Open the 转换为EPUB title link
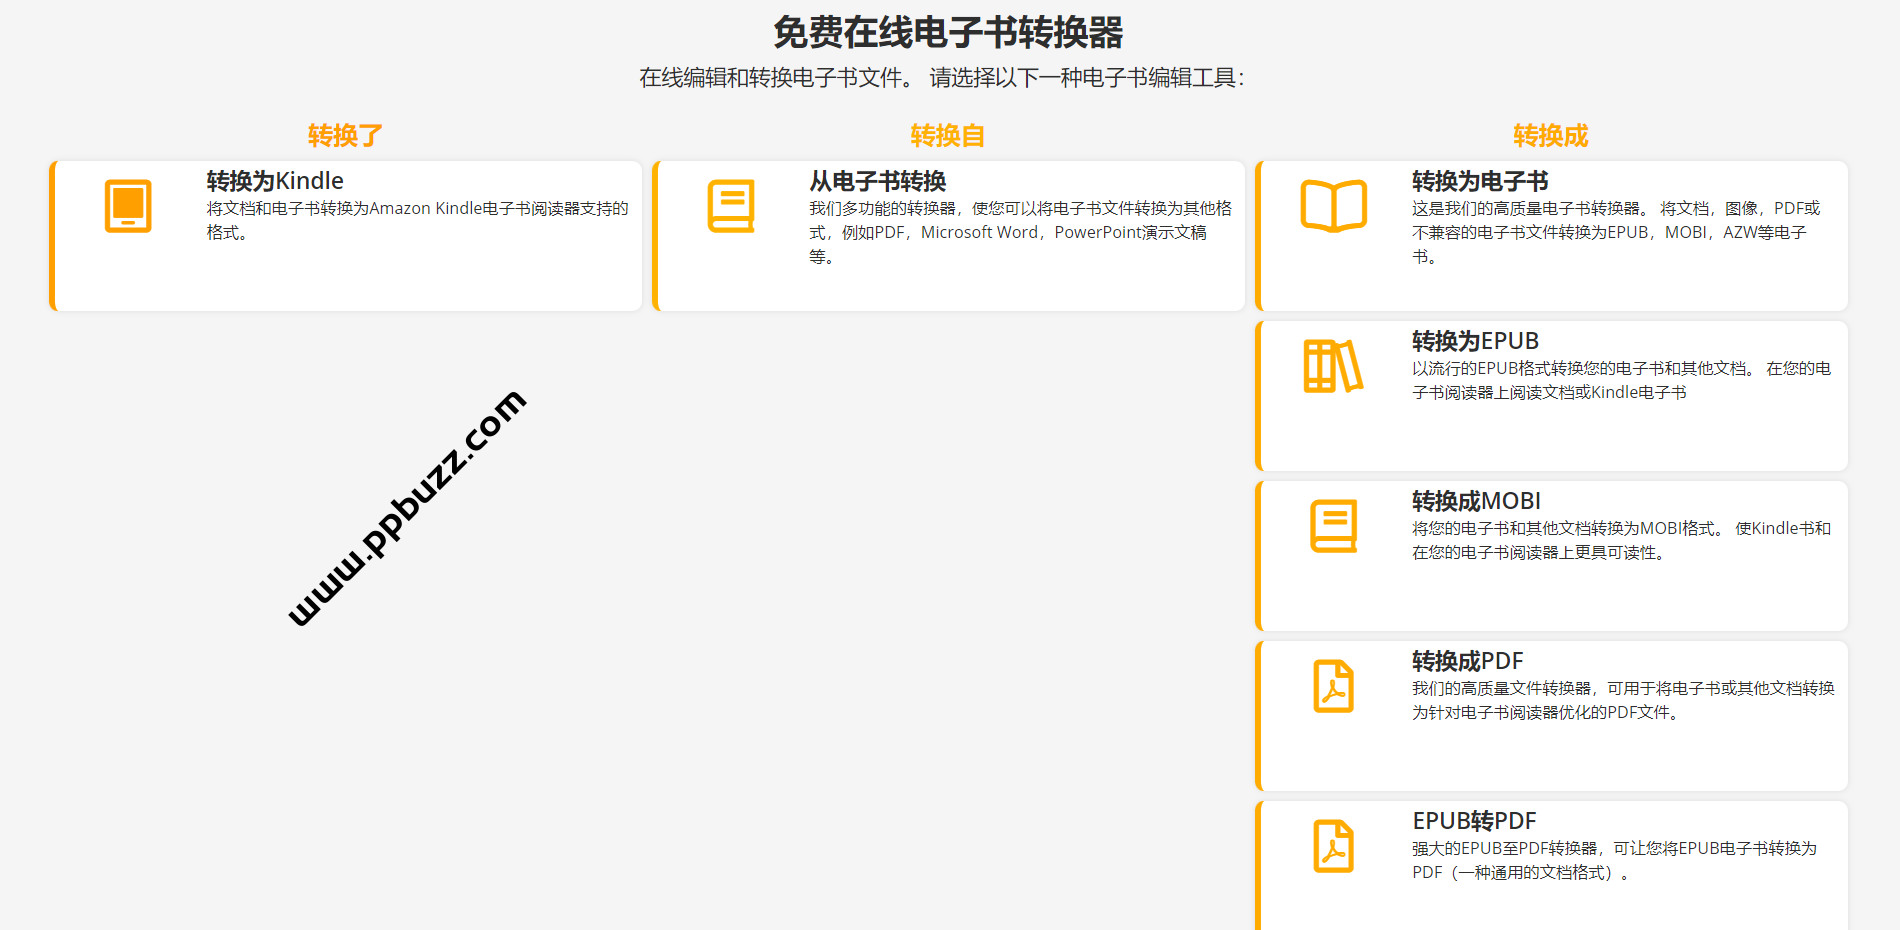1900x930 pixels. (1476, 341)
